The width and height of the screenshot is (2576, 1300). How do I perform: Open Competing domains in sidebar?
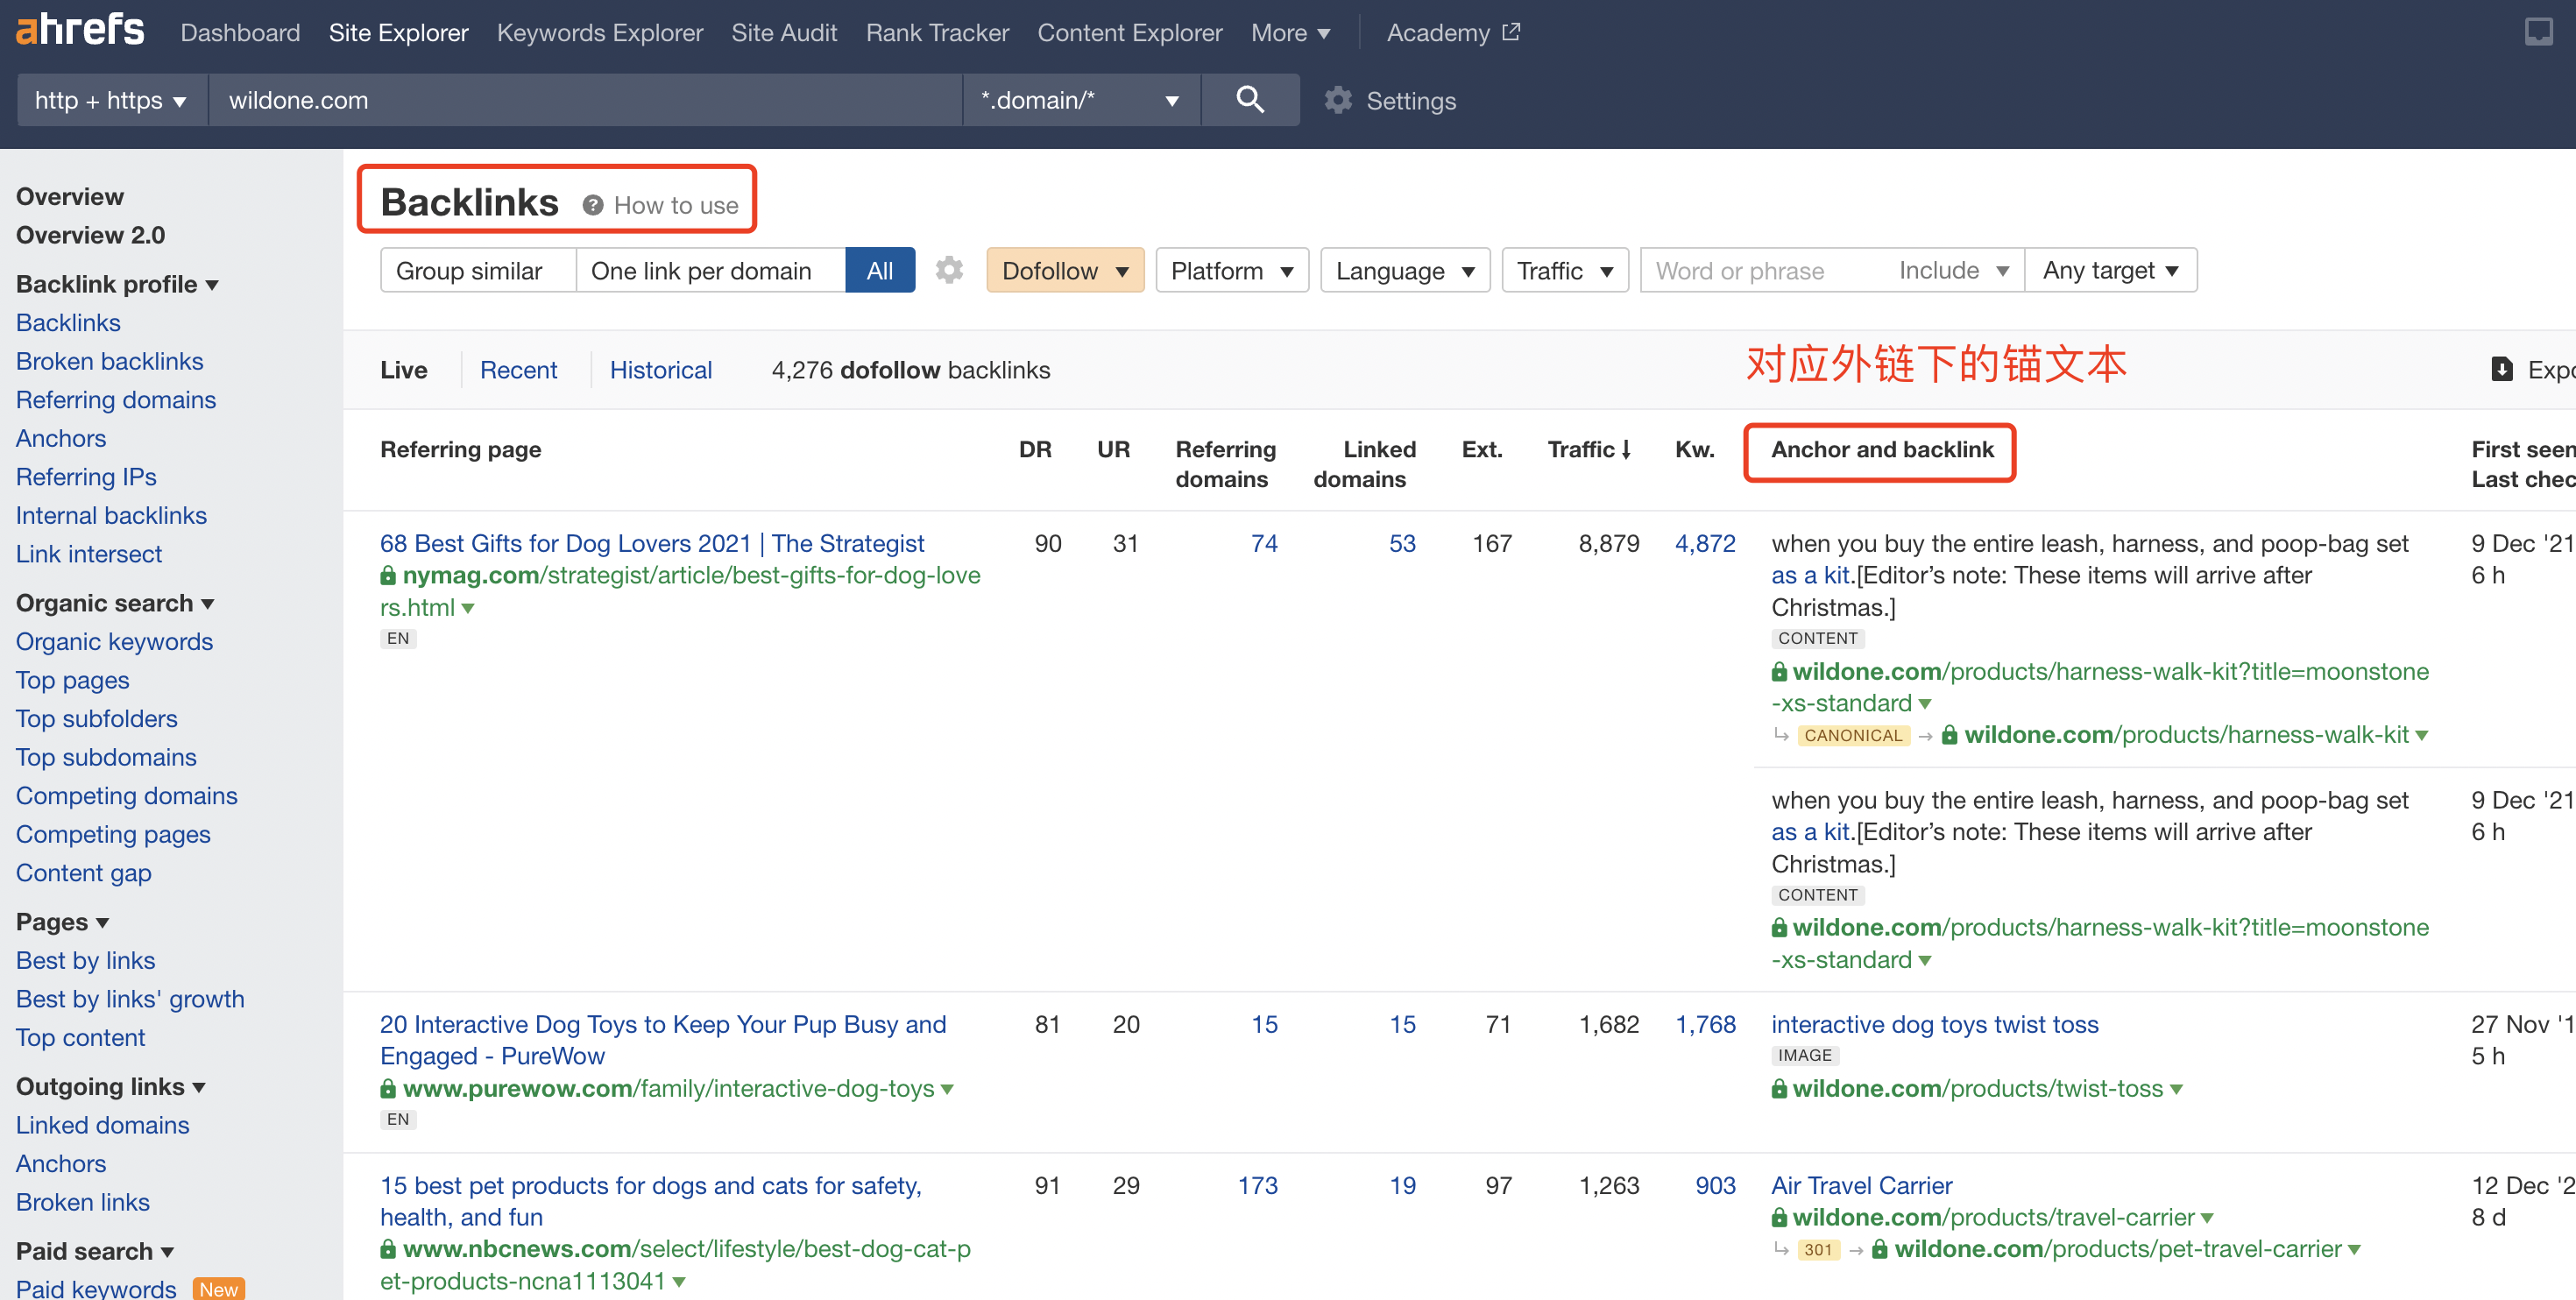point(127,796)
